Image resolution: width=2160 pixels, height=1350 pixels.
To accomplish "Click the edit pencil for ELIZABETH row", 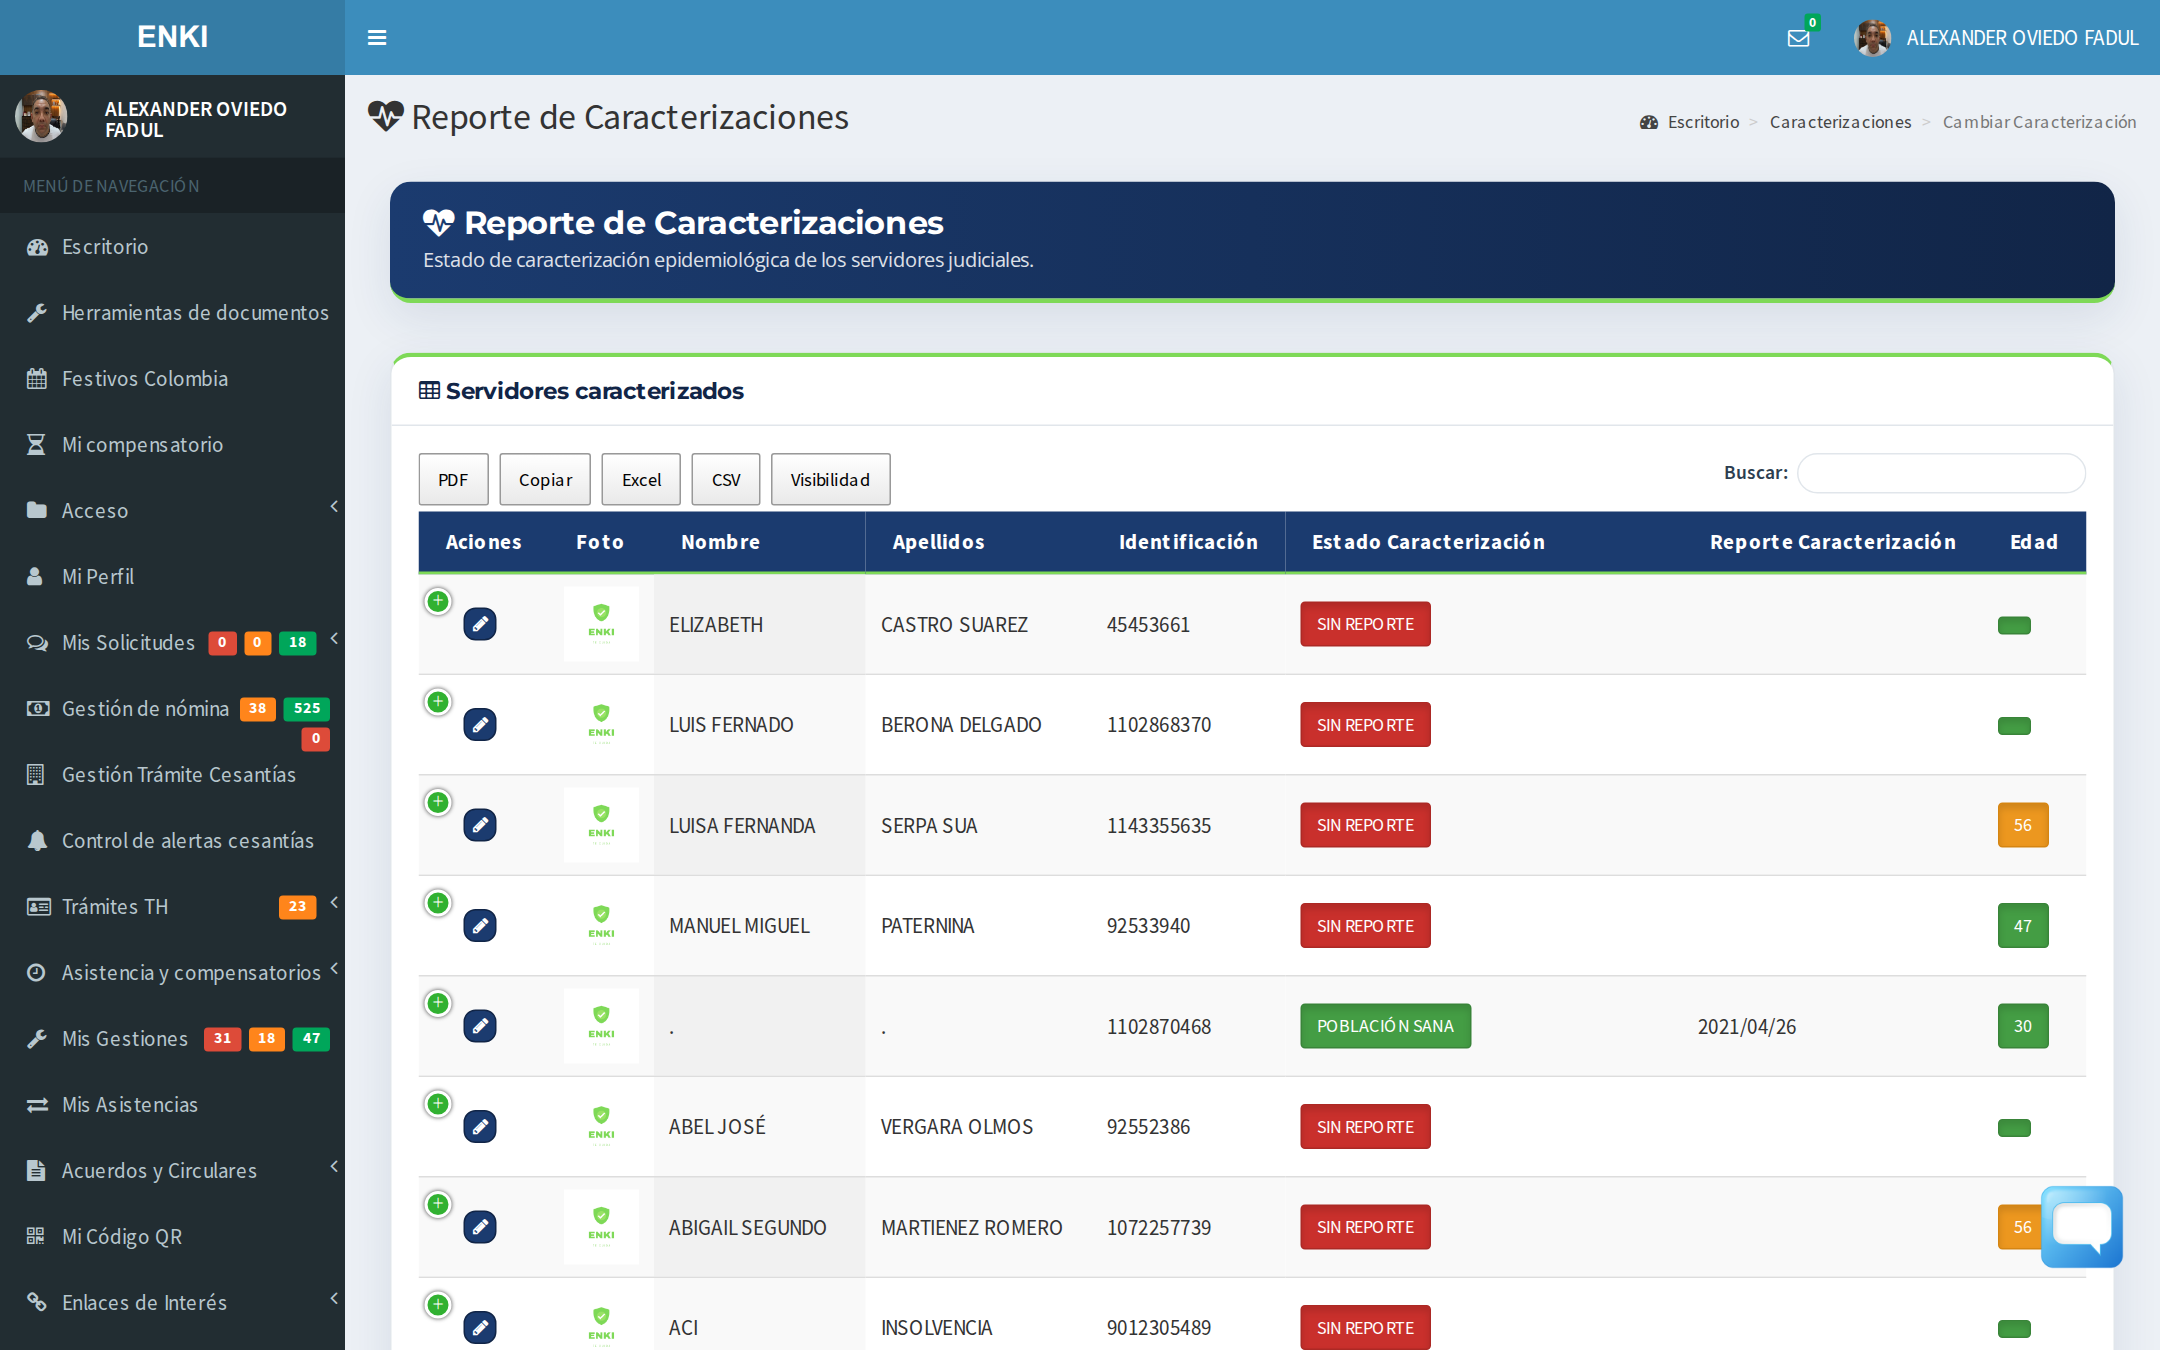I will [480, 624].
